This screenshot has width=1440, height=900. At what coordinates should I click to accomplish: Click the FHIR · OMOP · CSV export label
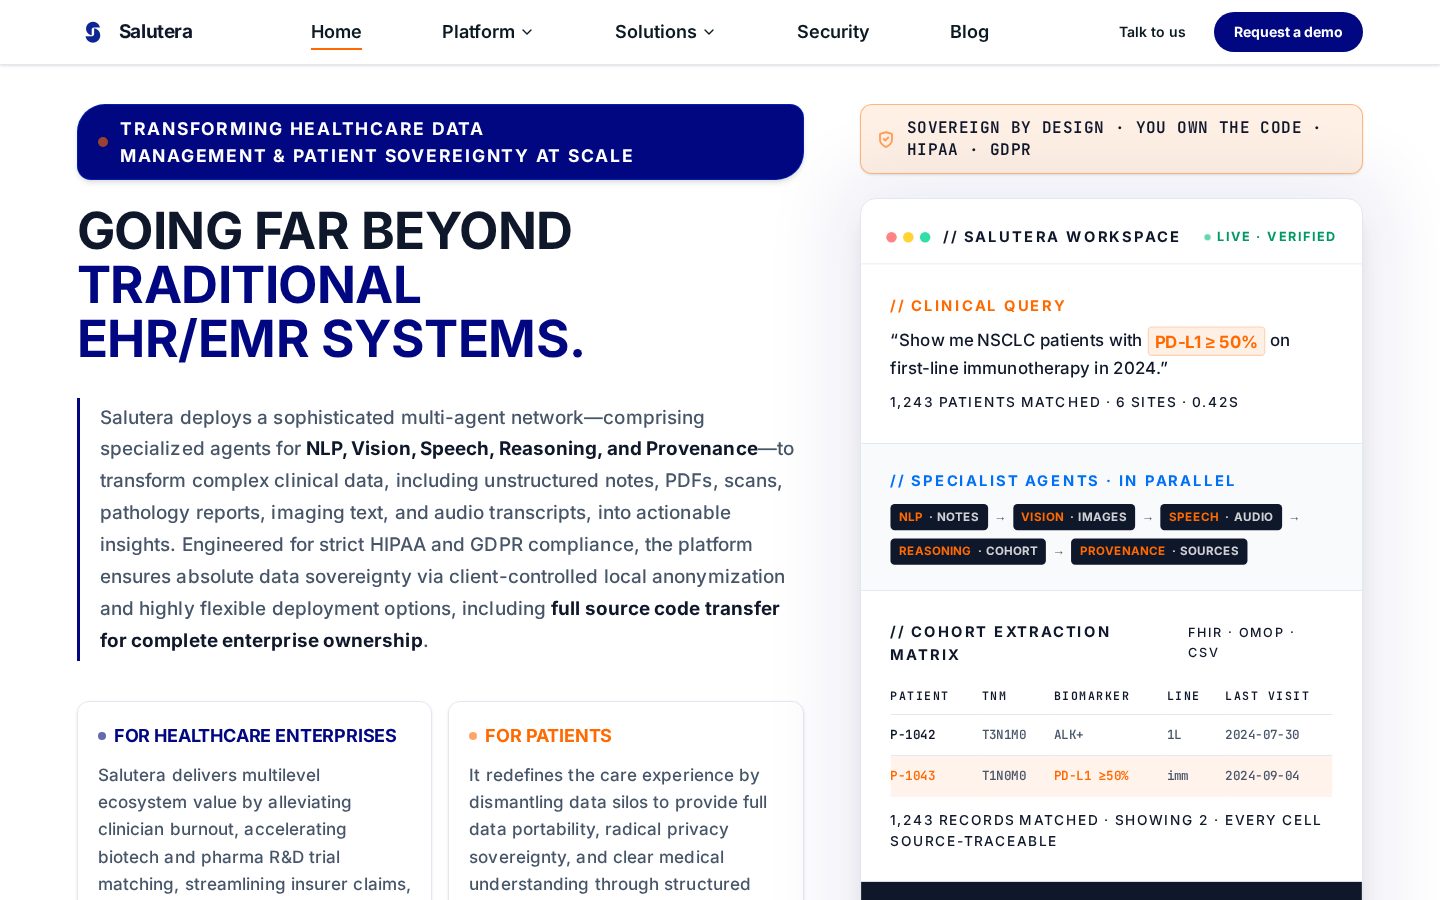pyautogui.click(x=1241, y=643)
